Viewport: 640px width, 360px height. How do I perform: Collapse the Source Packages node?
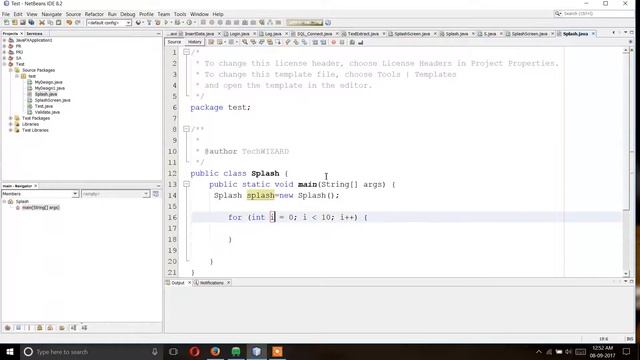(11, 70)
